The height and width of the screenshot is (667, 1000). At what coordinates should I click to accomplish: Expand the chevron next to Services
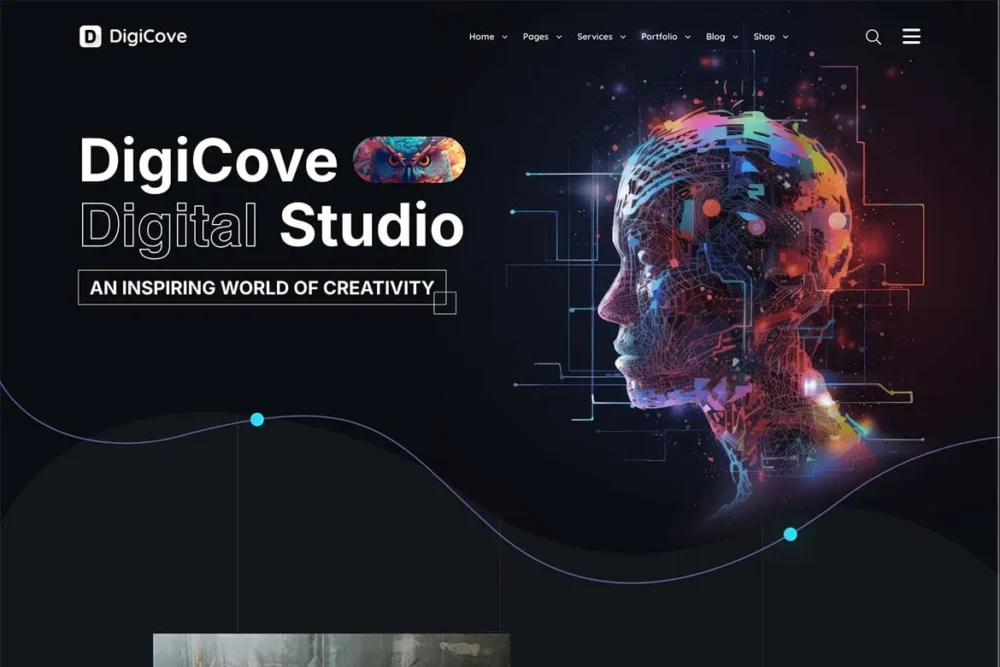point(622,38)
